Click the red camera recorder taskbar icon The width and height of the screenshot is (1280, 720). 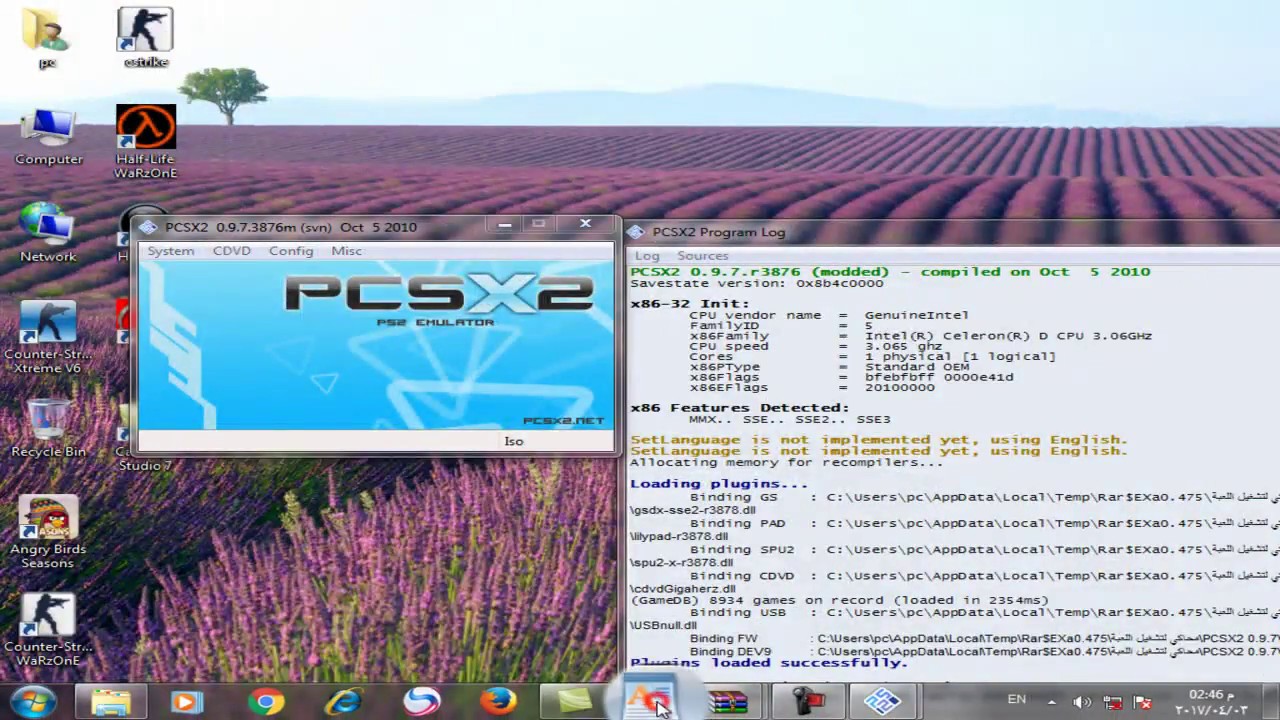click(807, 702)
